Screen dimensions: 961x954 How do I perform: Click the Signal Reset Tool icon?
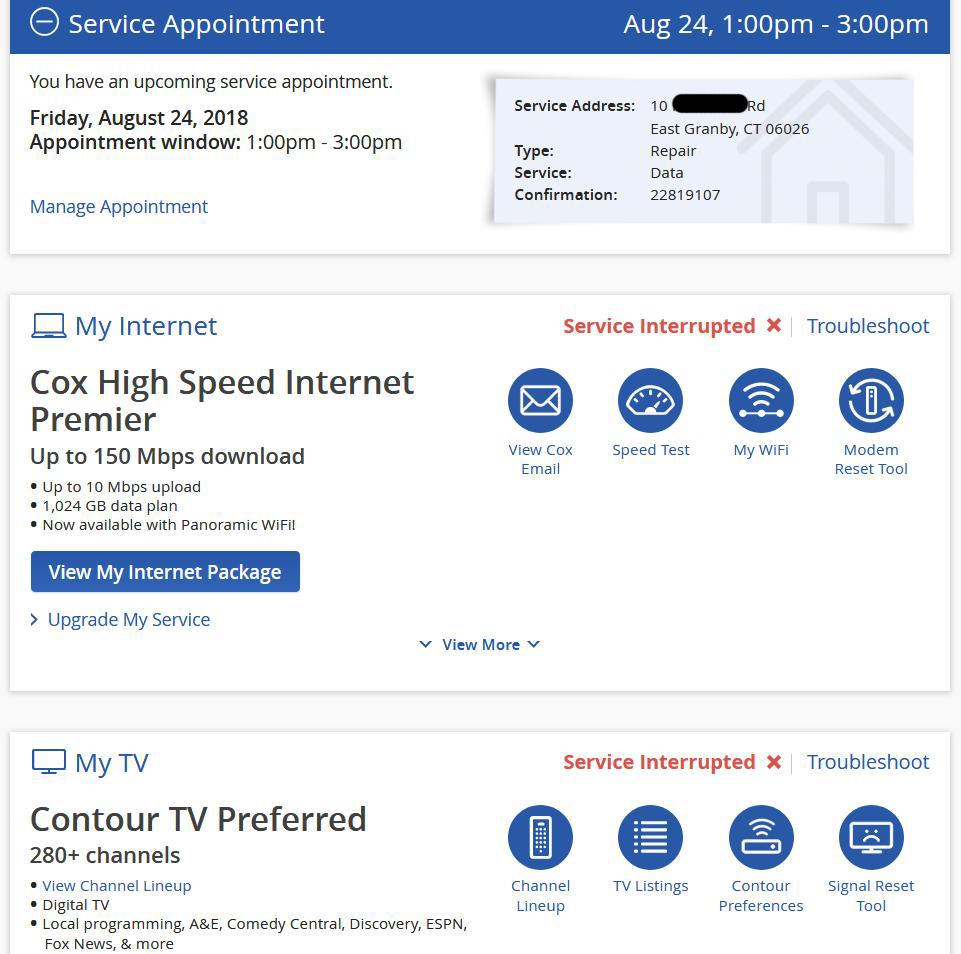(871, 837)
